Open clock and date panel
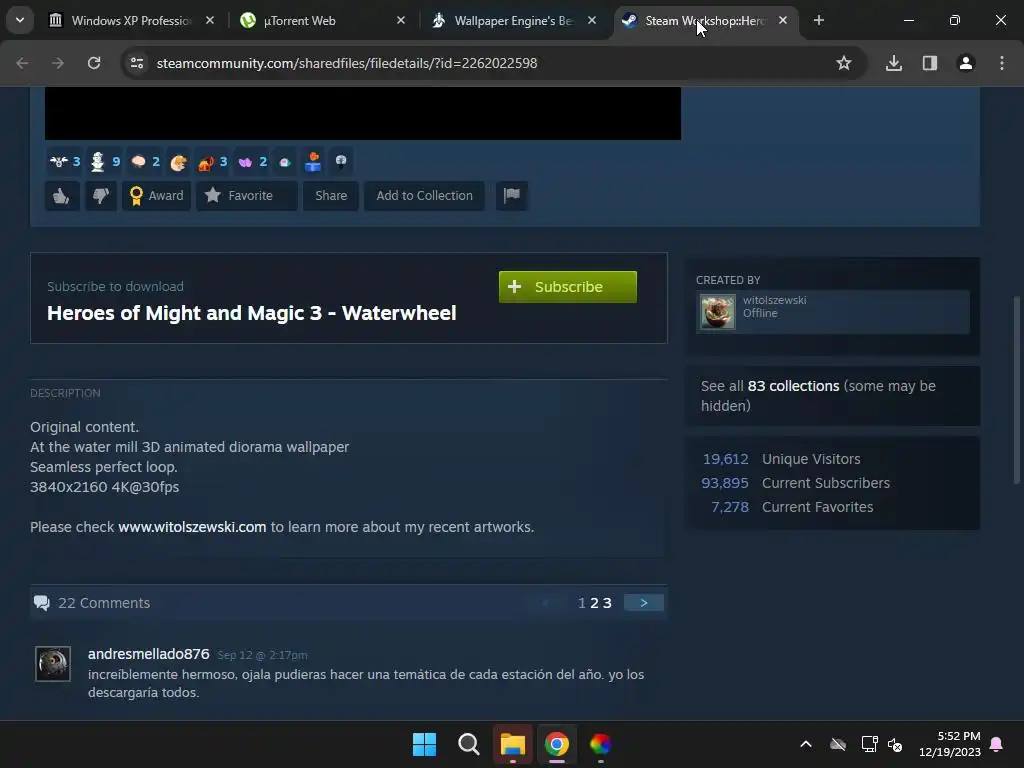Image resolution: width=1024 pixels, height=768 pixels. pos(950,744)
